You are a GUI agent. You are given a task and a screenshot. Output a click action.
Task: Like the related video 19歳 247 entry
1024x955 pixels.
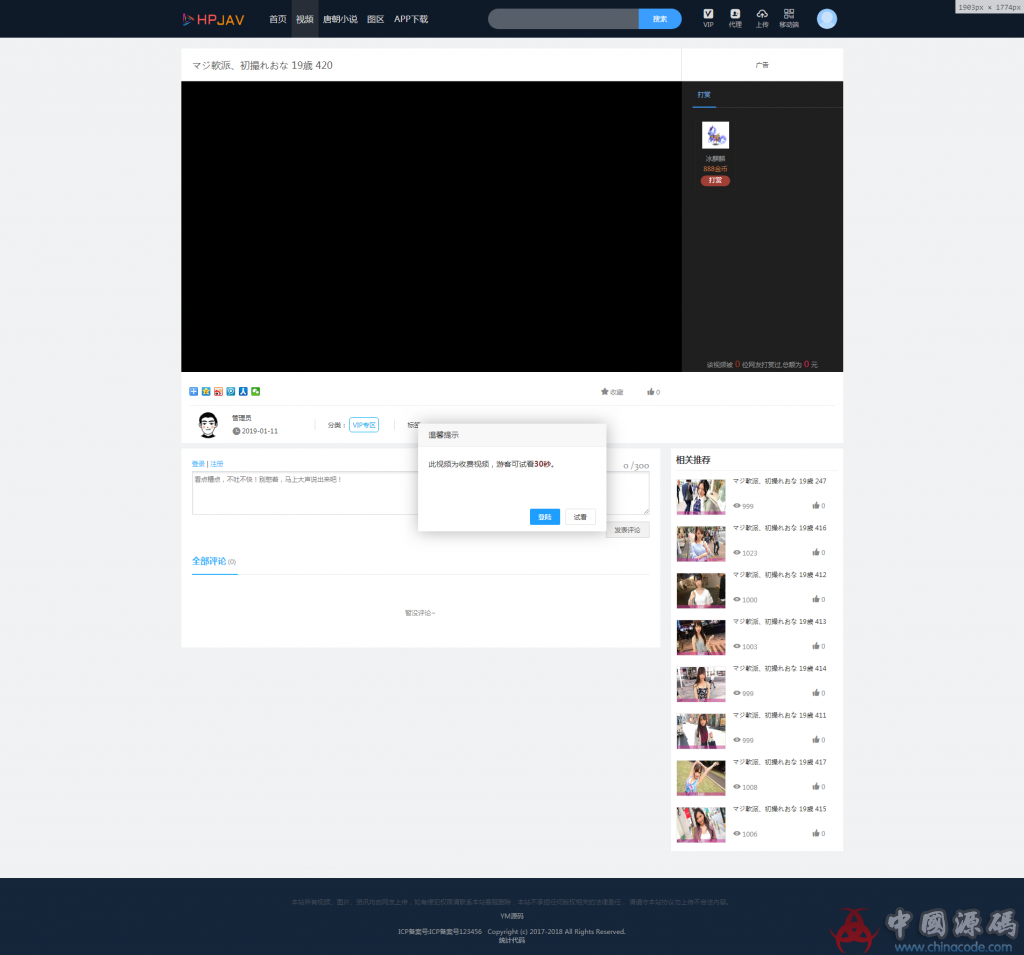tap(817, 505)
